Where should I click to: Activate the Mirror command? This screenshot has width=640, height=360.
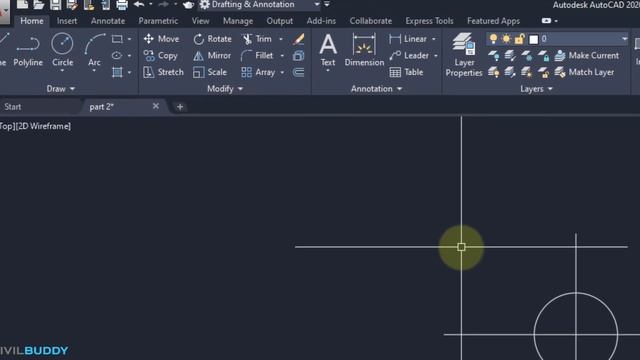tap(212, 56)
